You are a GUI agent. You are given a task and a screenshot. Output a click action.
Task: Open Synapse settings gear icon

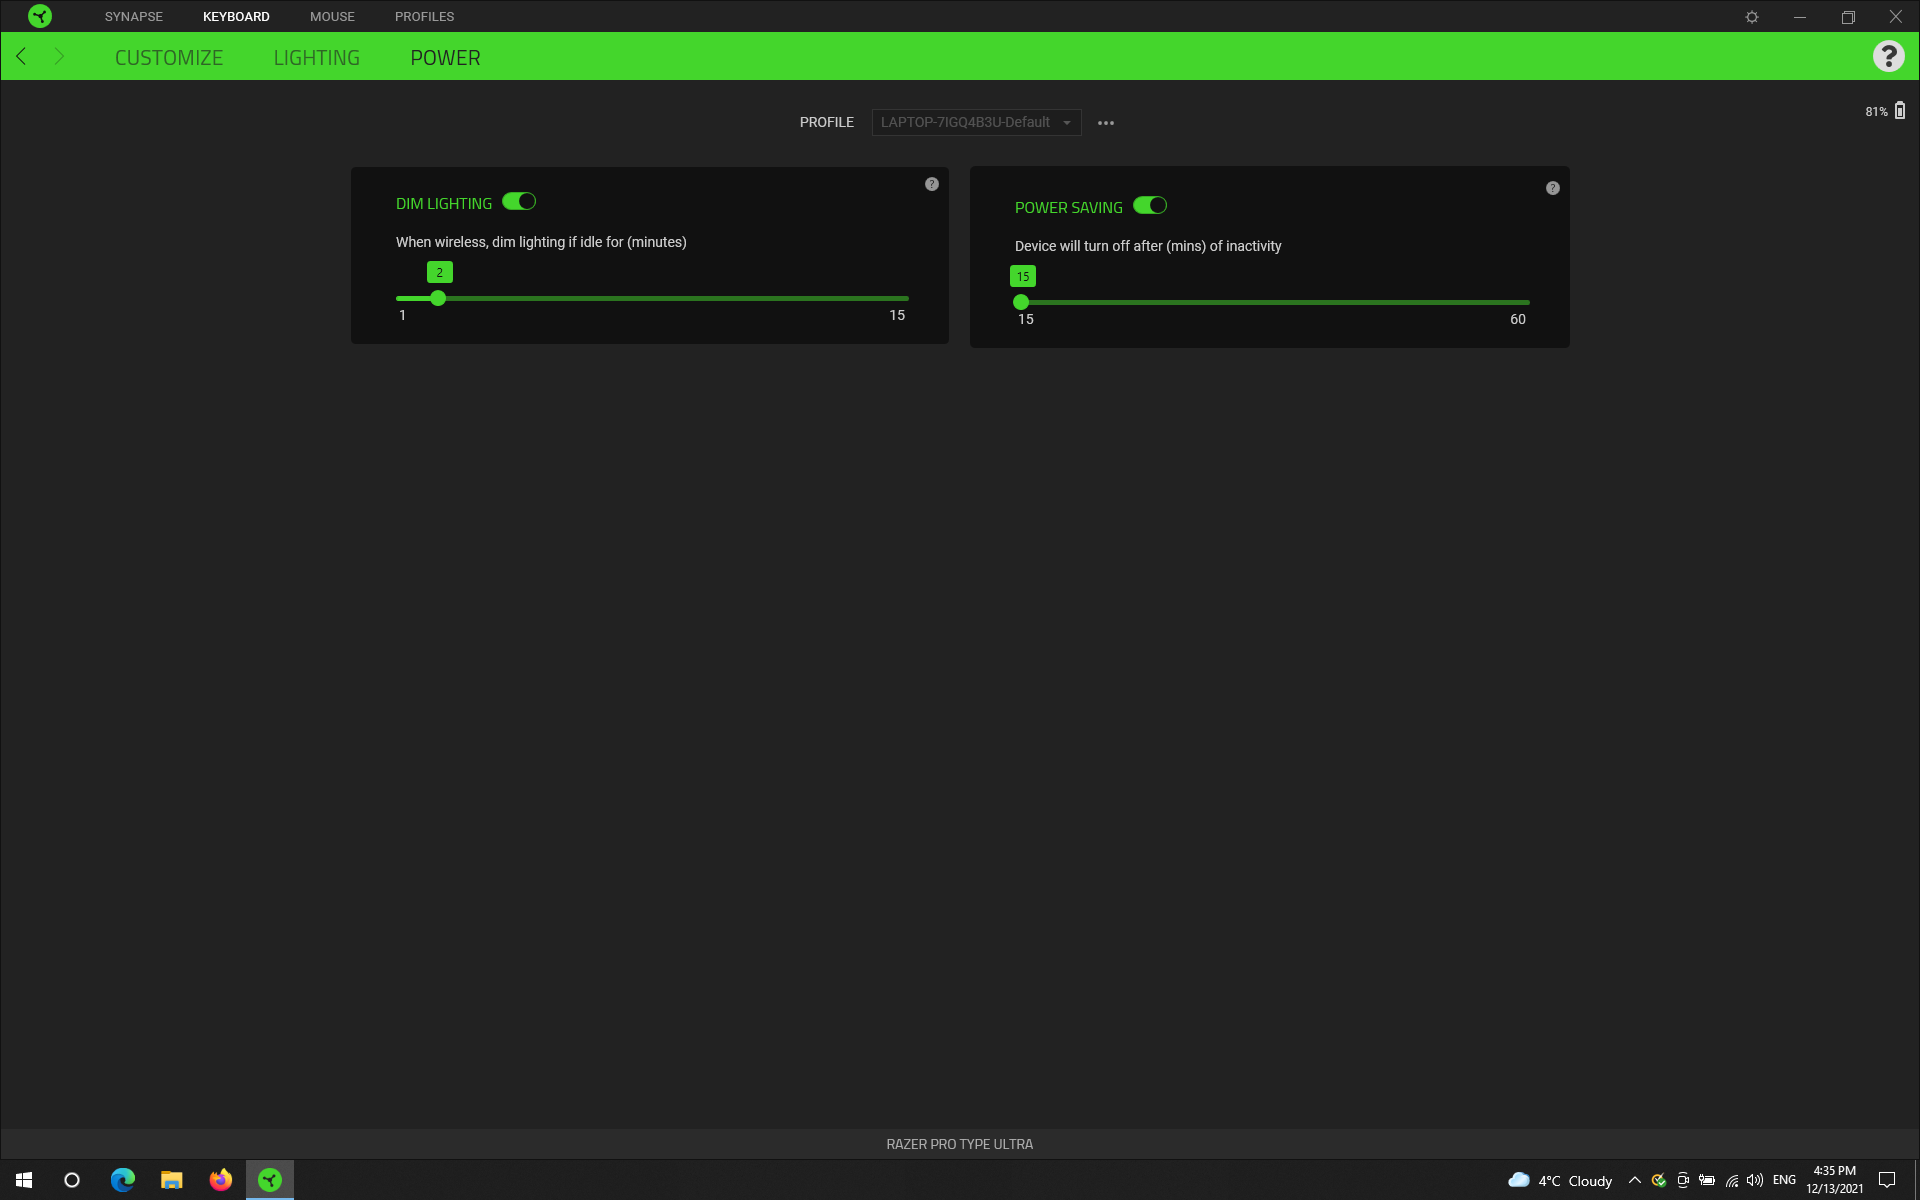click(1752, 17)
